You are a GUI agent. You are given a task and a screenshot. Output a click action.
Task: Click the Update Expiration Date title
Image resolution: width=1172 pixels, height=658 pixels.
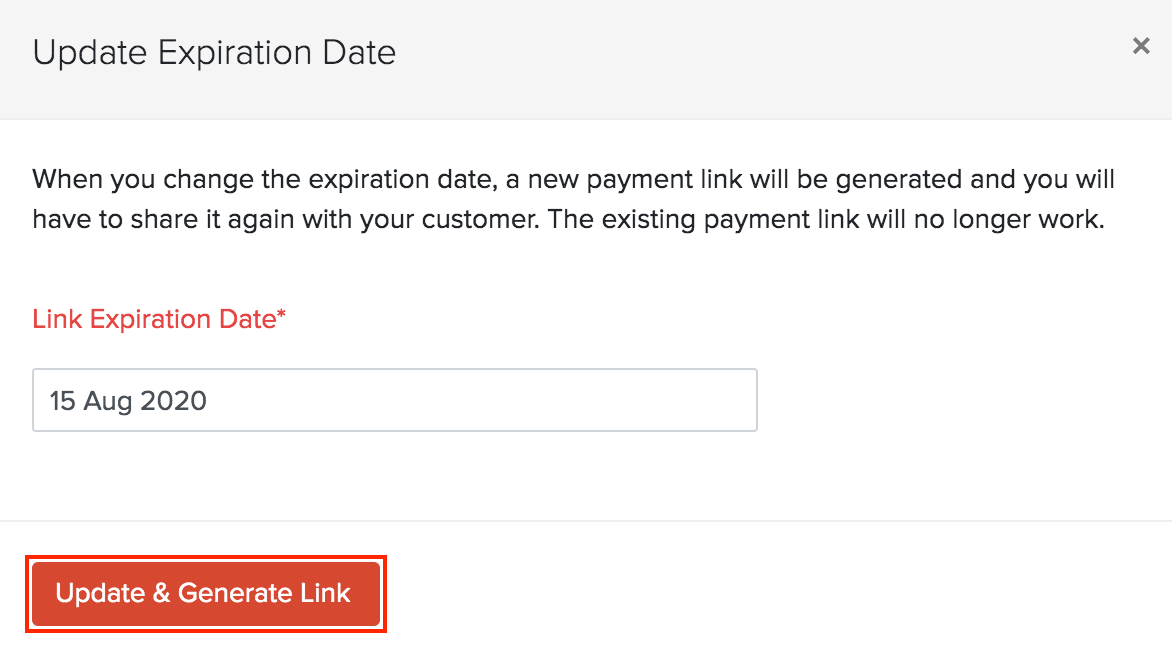(214, 52)
